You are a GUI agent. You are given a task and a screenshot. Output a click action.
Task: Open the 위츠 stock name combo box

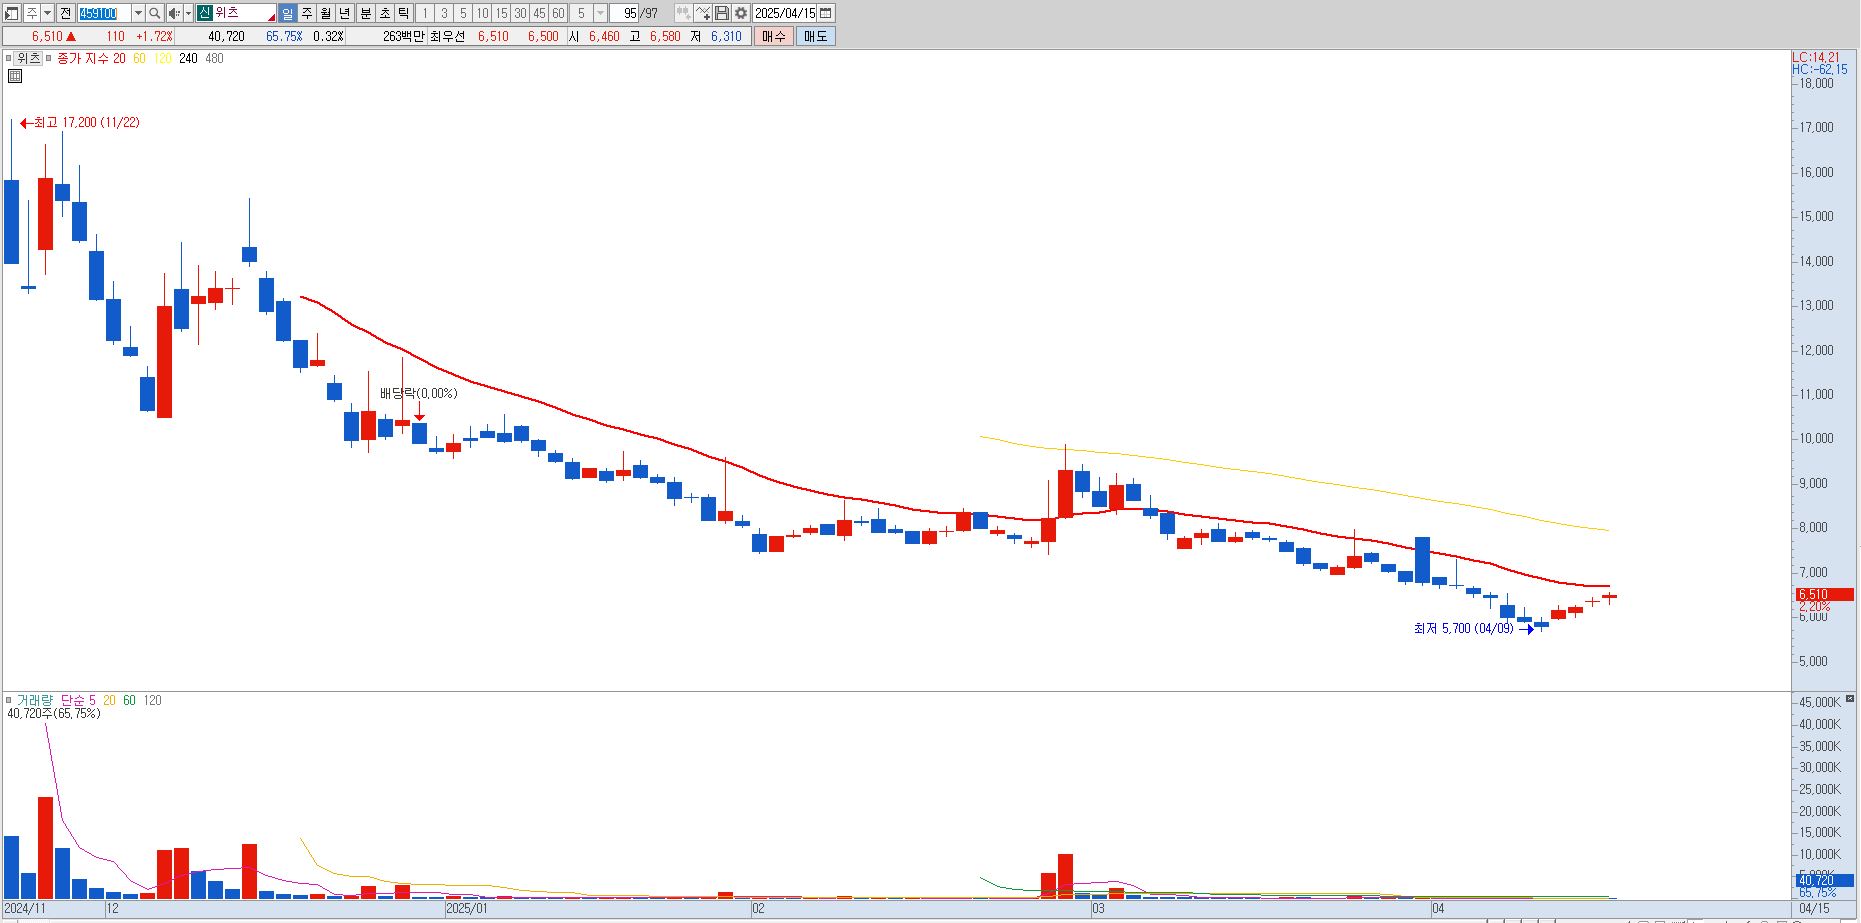coord(236,13)
